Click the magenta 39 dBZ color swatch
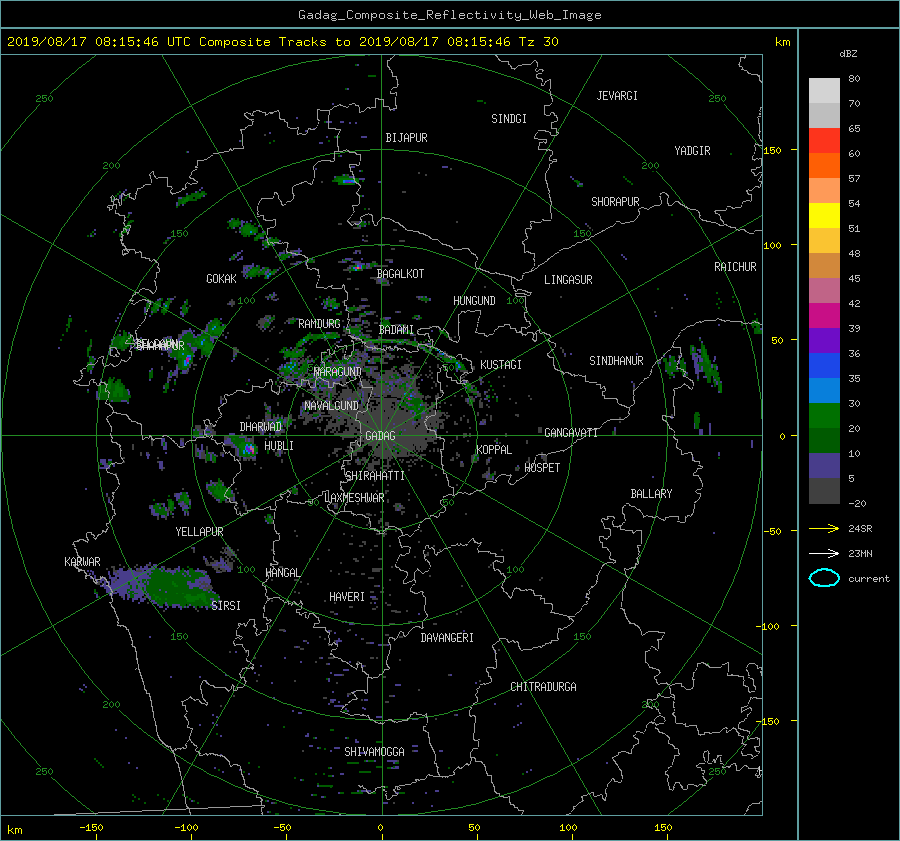 pos(824,315)
